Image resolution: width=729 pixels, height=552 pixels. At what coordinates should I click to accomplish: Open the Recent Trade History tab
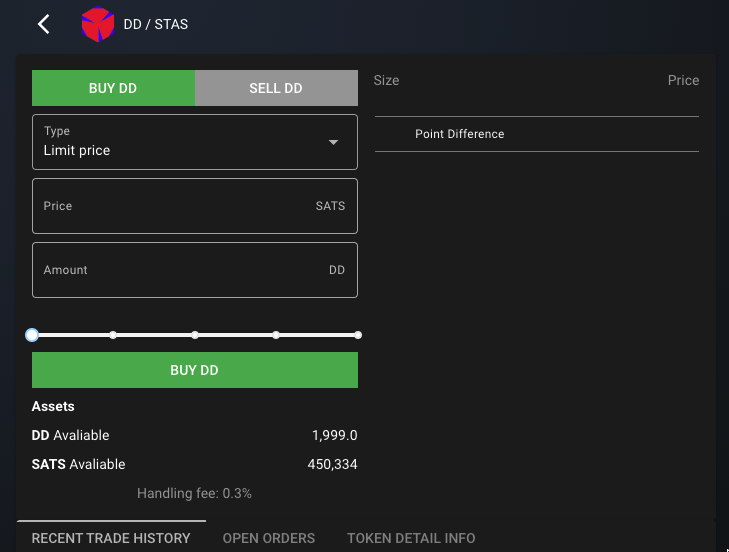111,538
